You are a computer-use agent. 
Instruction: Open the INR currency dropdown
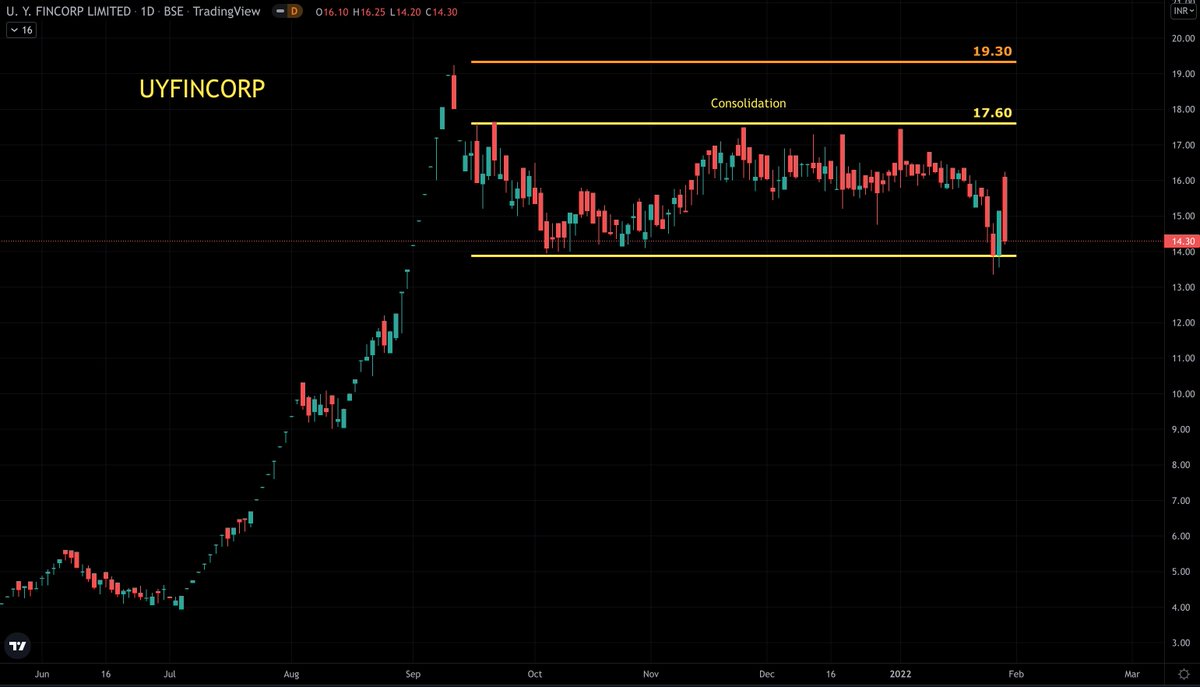point(1183,12)
